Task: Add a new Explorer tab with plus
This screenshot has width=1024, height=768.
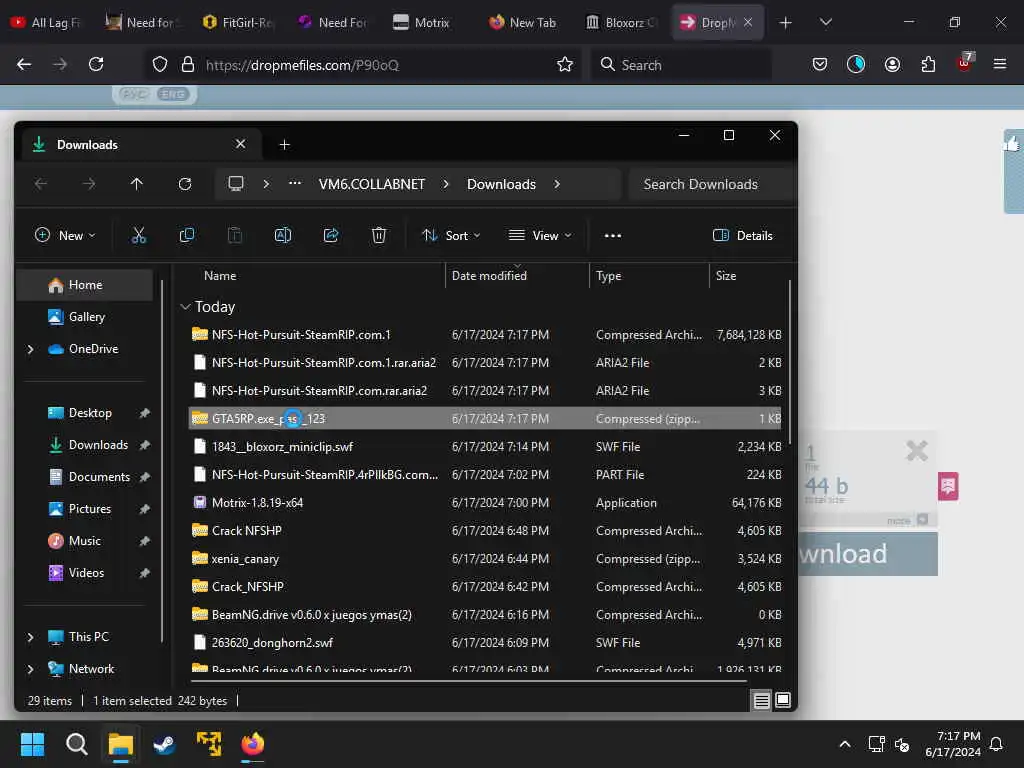Action: pos(285,144)
